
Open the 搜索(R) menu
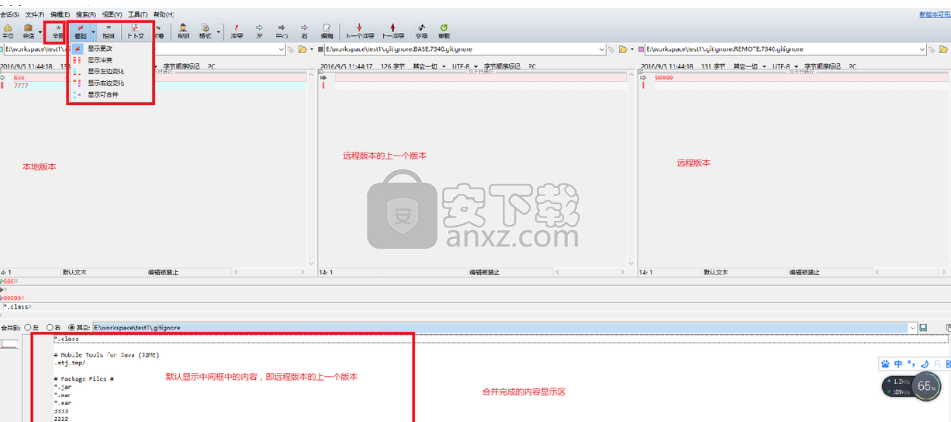(86, 14)
